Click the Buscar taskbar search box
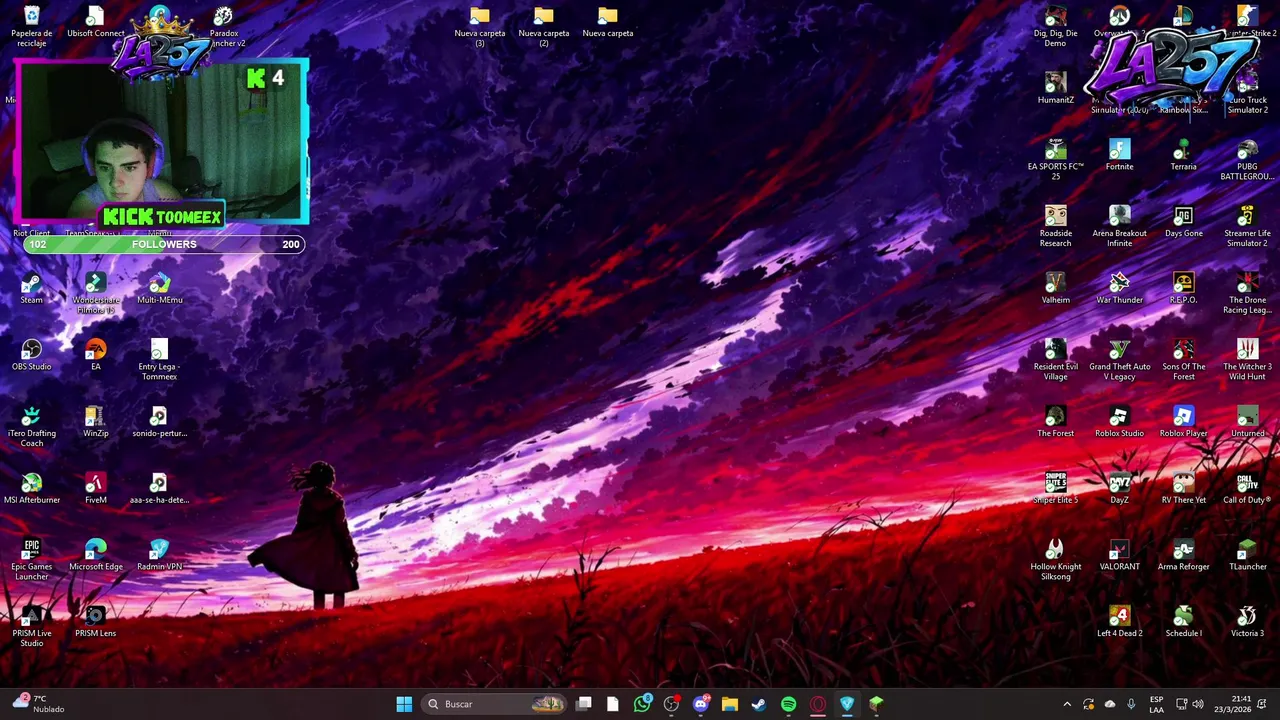The width and height of the screenshot is (1280, 720). (x=494, y=704)
